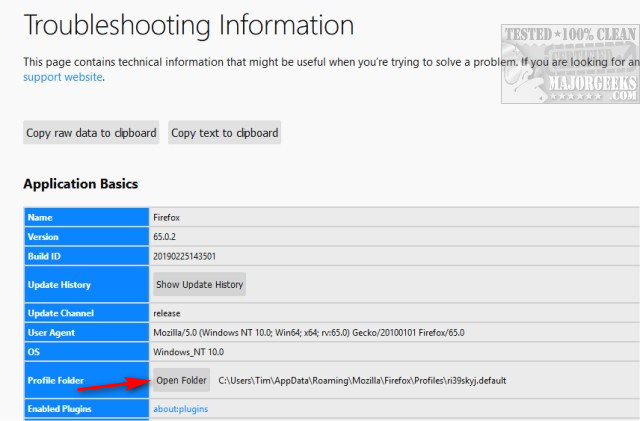Click the Profile Folder row label
Viewport: 640px width, 421px height.
point(87,380)
